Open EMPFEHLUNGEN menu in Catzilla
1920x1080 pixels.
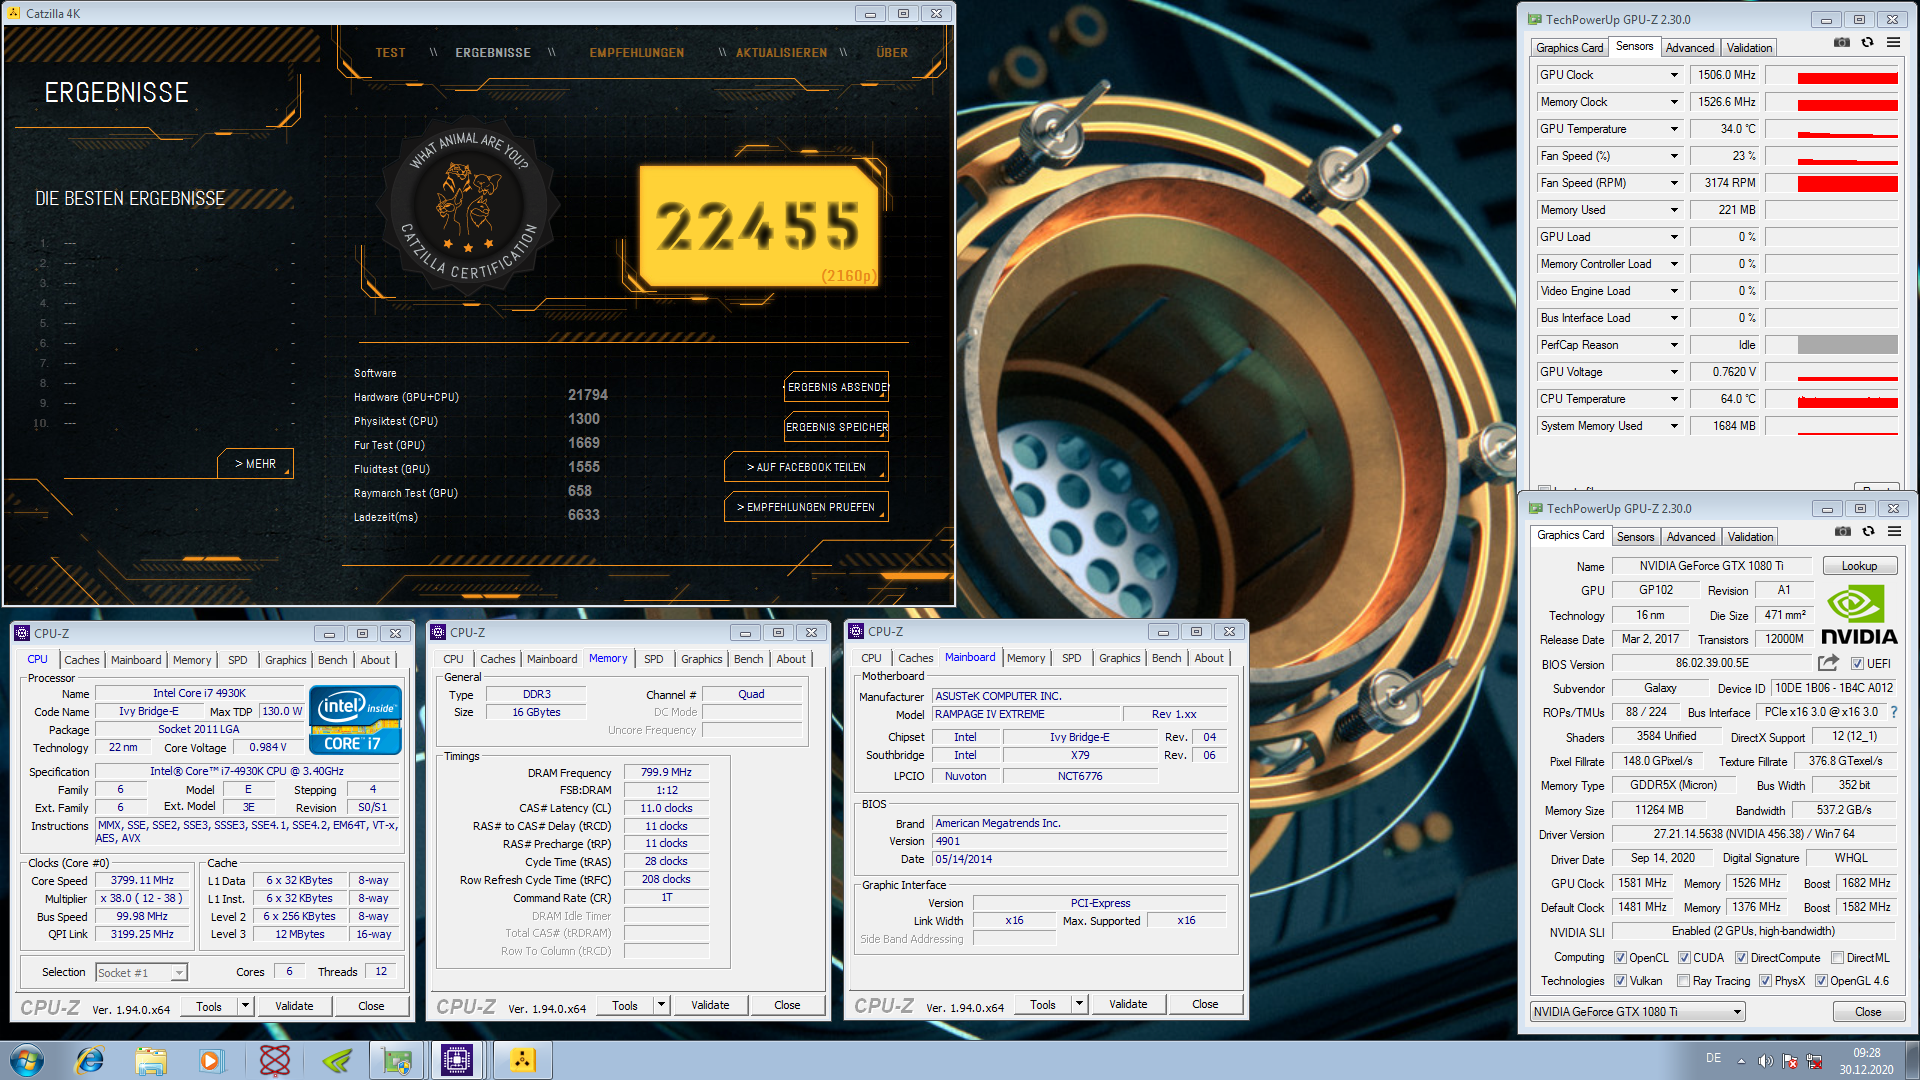[x=637, y=53]
